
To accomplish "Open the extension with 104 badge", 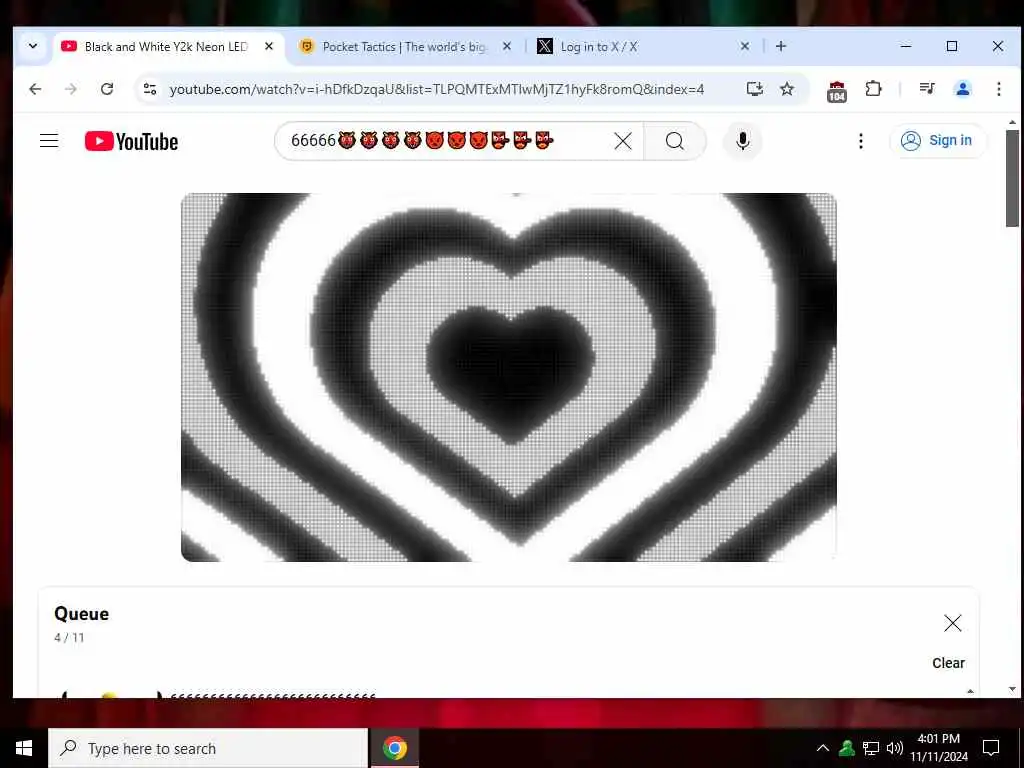I will pyautogui.click(x=837, y=91).
